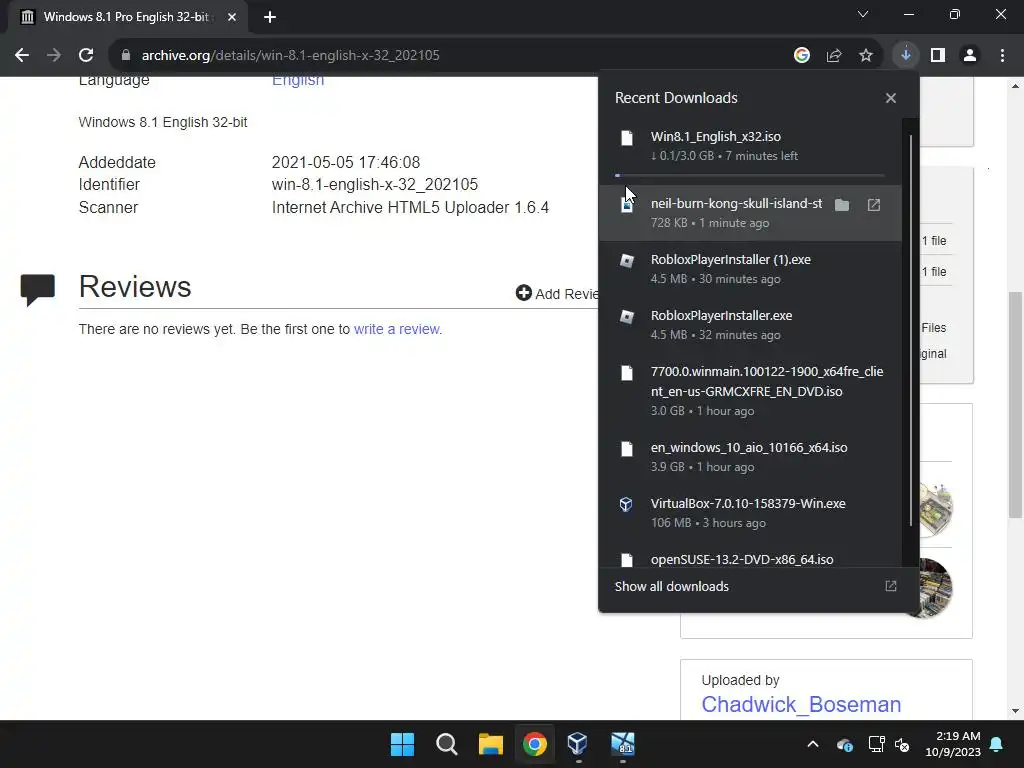Open RobloxPlayerInstaller.exe download entry
Image resolution: width=1024 pixels, height=768 pixels.
[750, 325]
